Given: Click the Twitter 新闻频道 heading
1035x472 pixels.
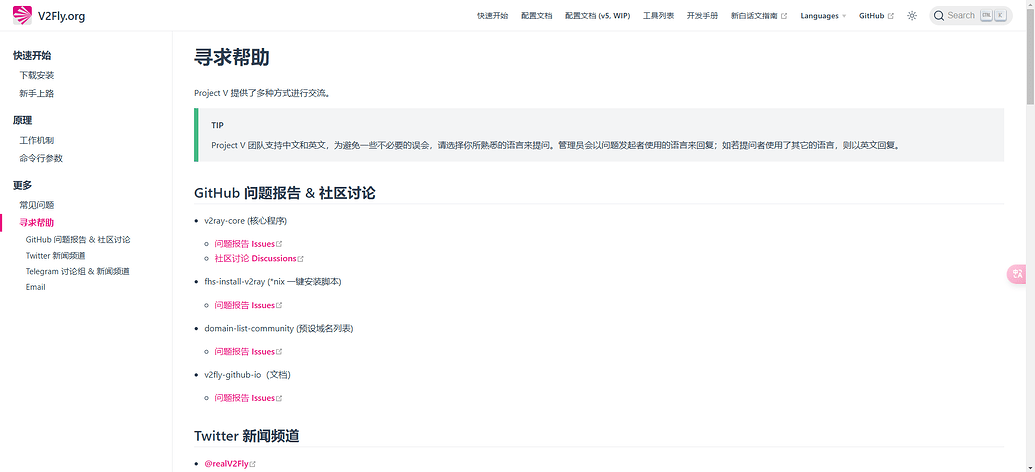Looking at the screenshot, I should pyautogui.click(x=247, y=436).
